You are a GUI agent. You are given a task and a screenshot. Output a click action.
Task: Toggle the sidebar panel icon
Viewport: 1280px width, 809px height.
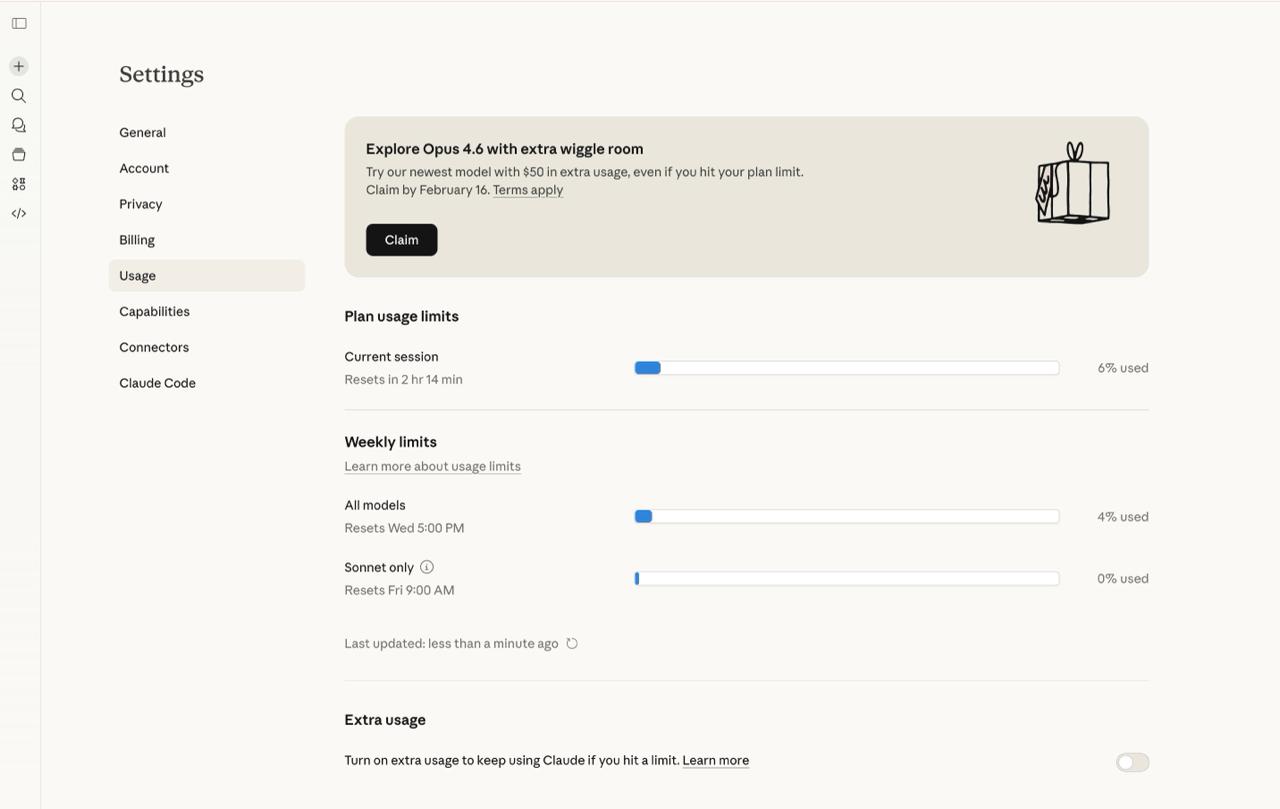(19, 23)
